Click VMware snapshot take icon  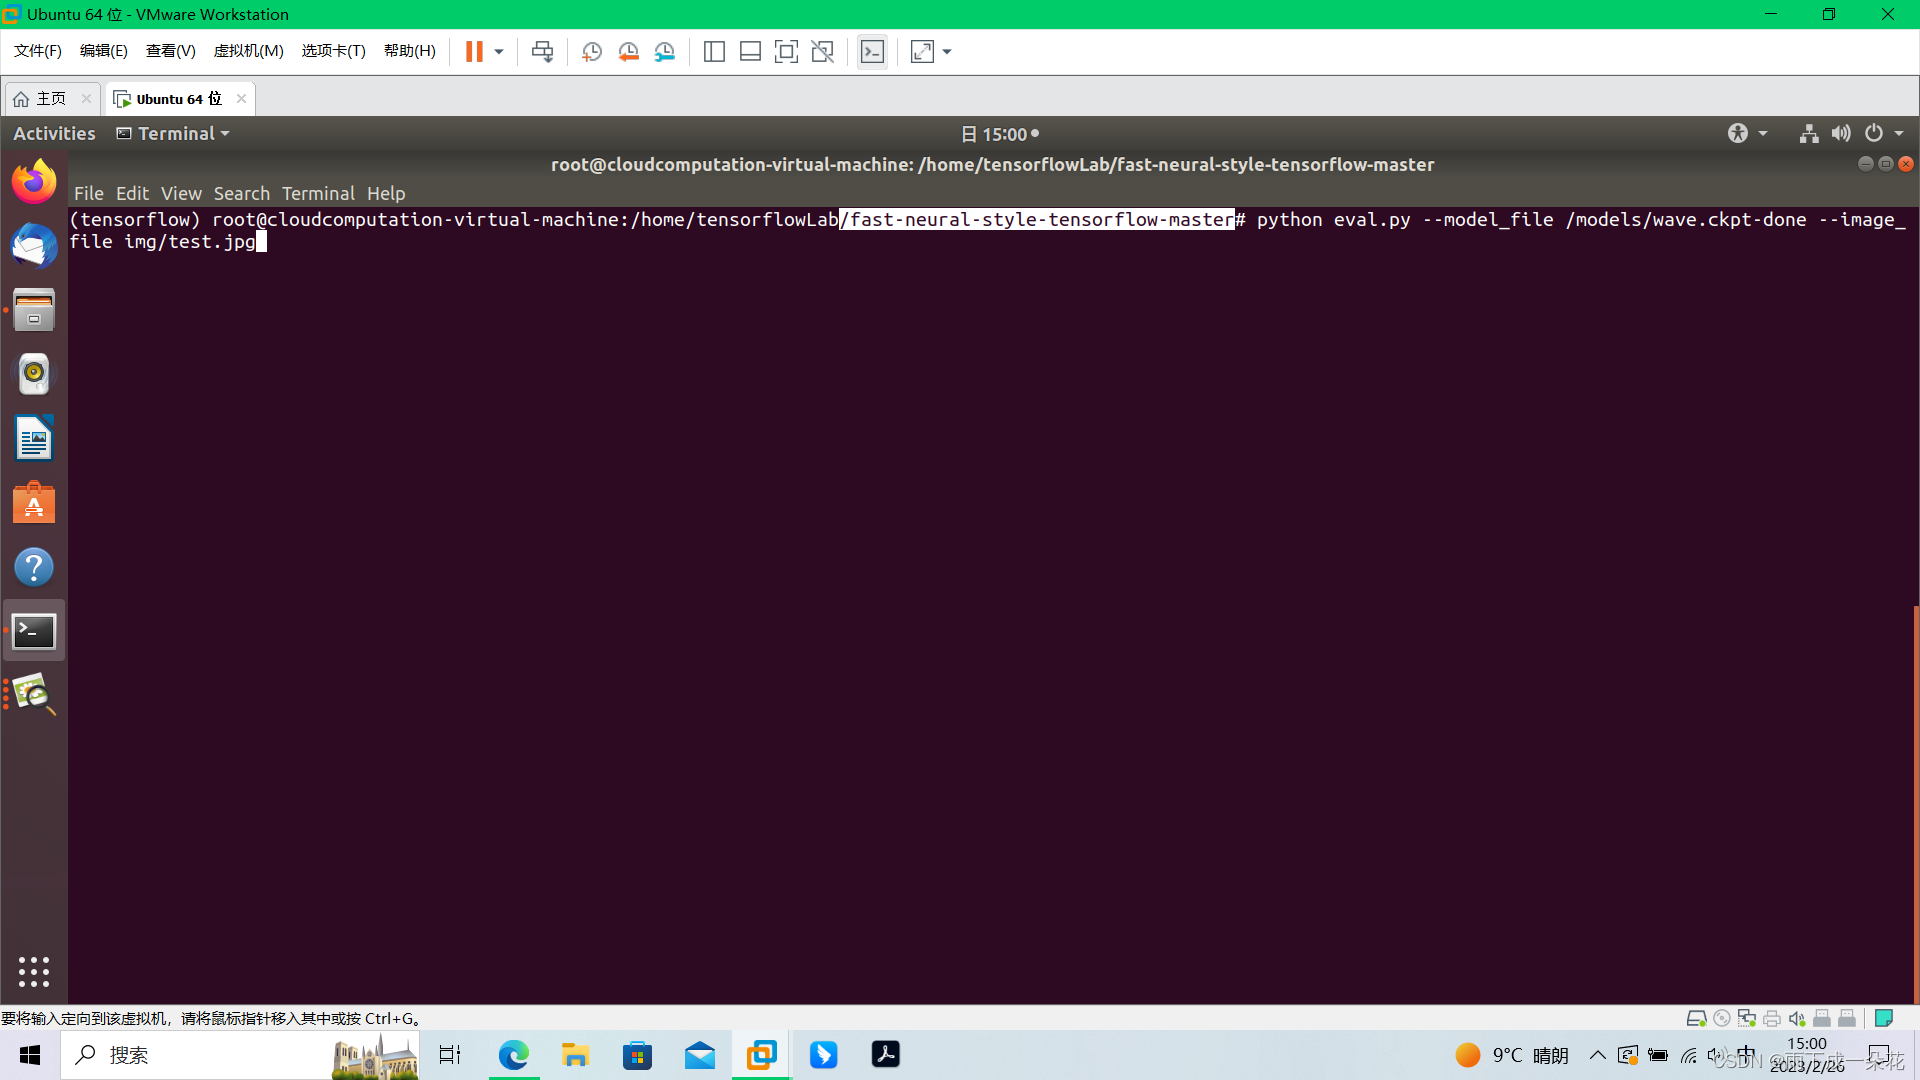[592, 52]
